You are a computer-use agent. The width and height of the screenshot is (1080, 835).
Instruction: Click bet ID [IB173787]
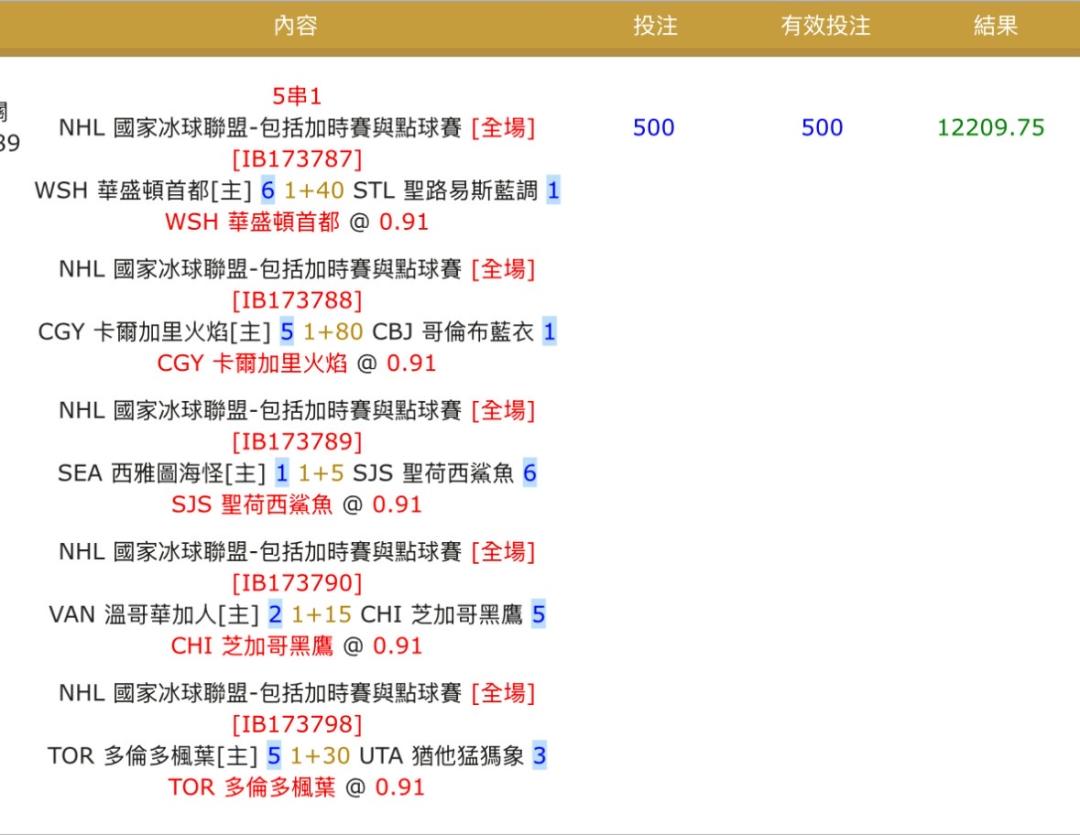point(297,159)
